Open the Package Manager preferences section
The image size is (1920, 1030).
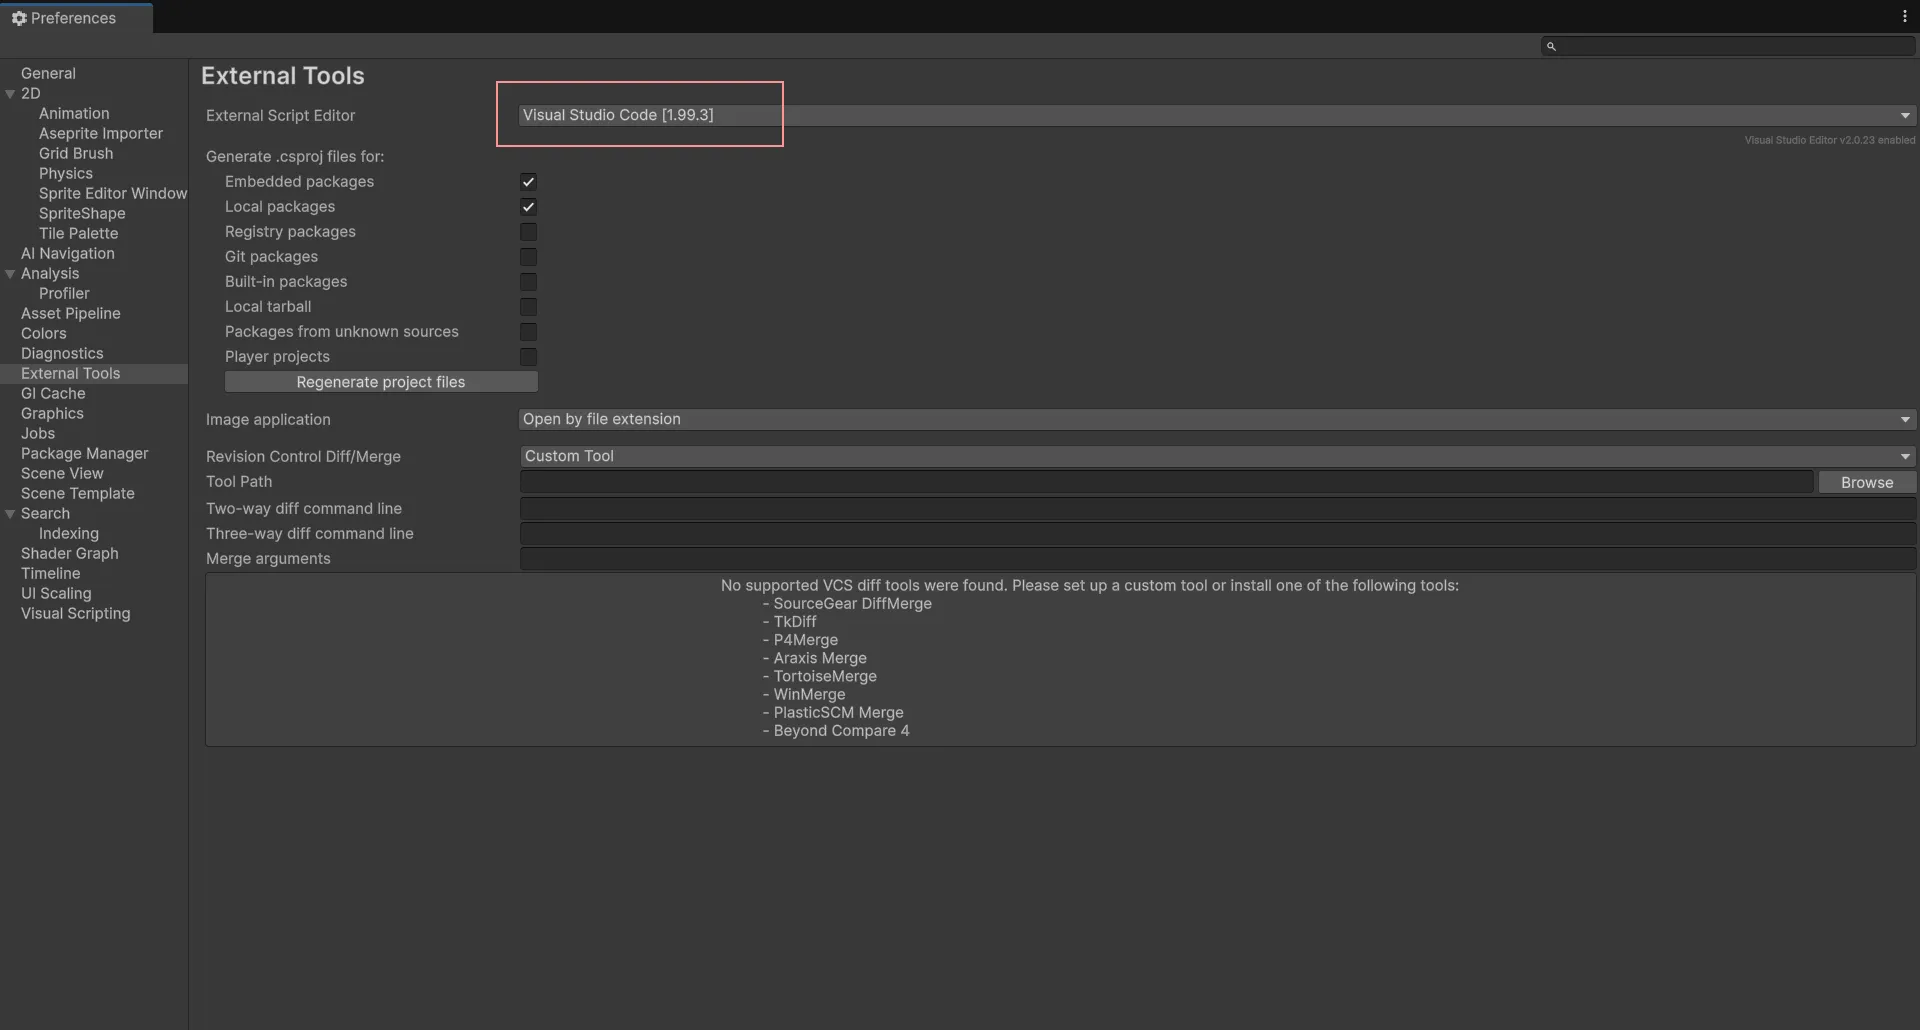click(84, 453)
